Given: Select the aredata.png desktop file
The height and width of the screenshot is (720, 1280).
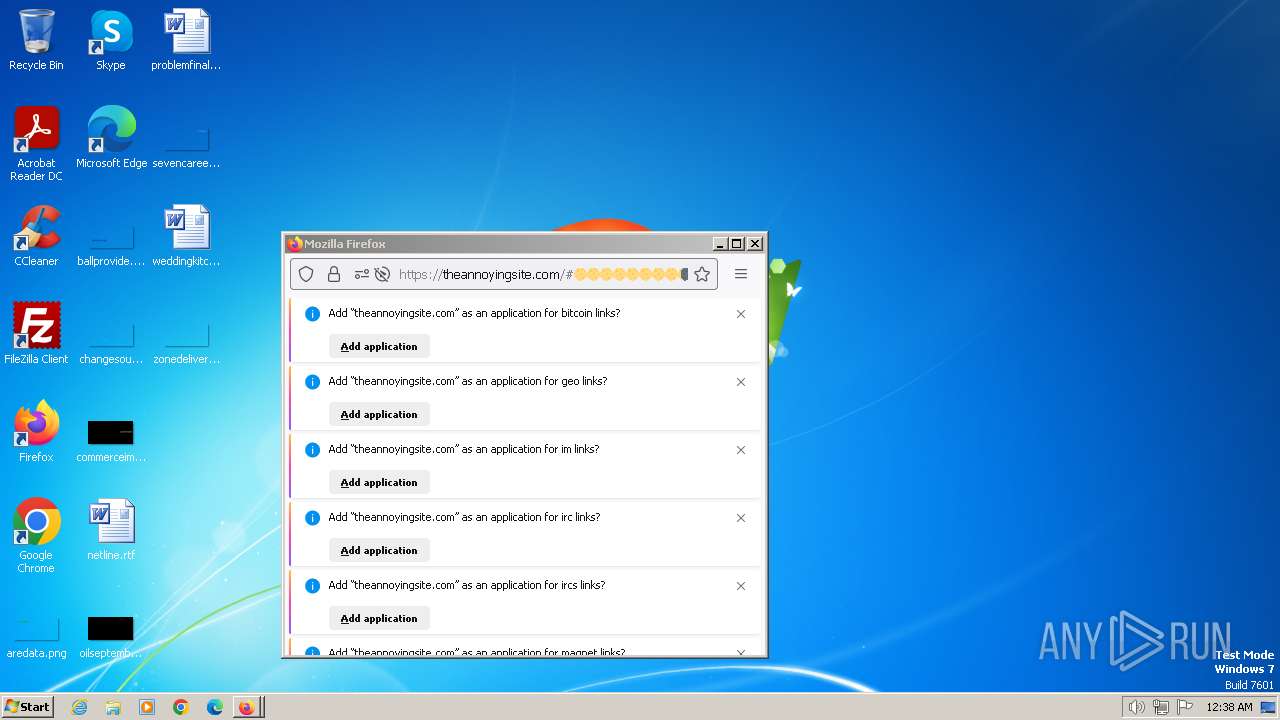Looking at the screenshot, I should (x=36, y=637).
